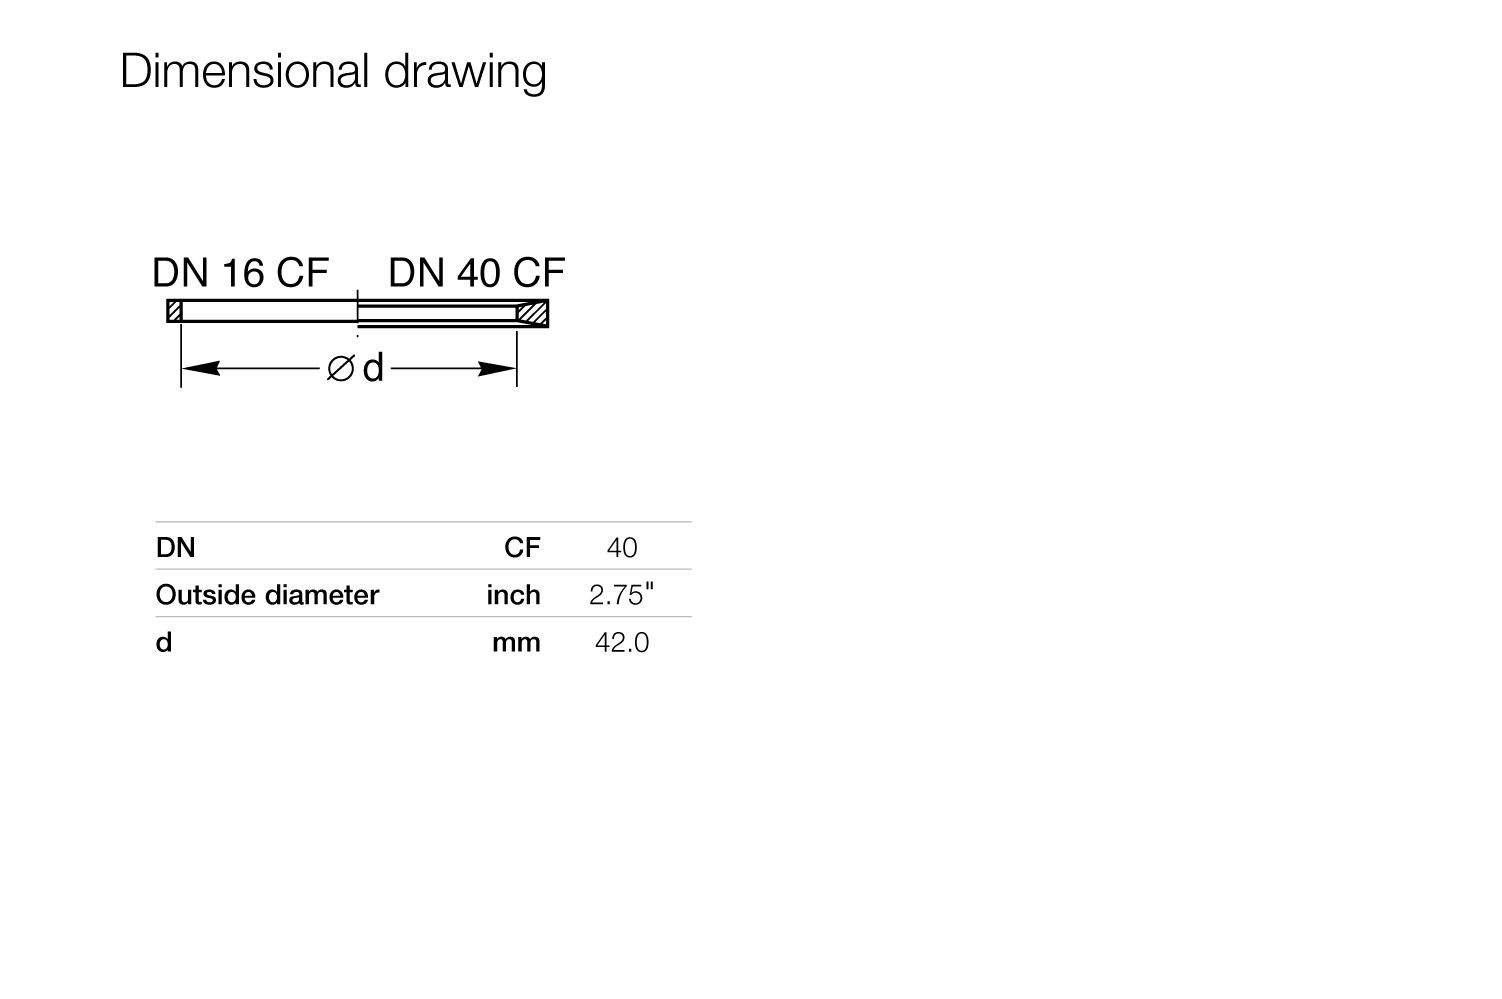This screenshot has width=1502, height=999.
Task: Click the 2.75" value cell
Action: [621, 595]
